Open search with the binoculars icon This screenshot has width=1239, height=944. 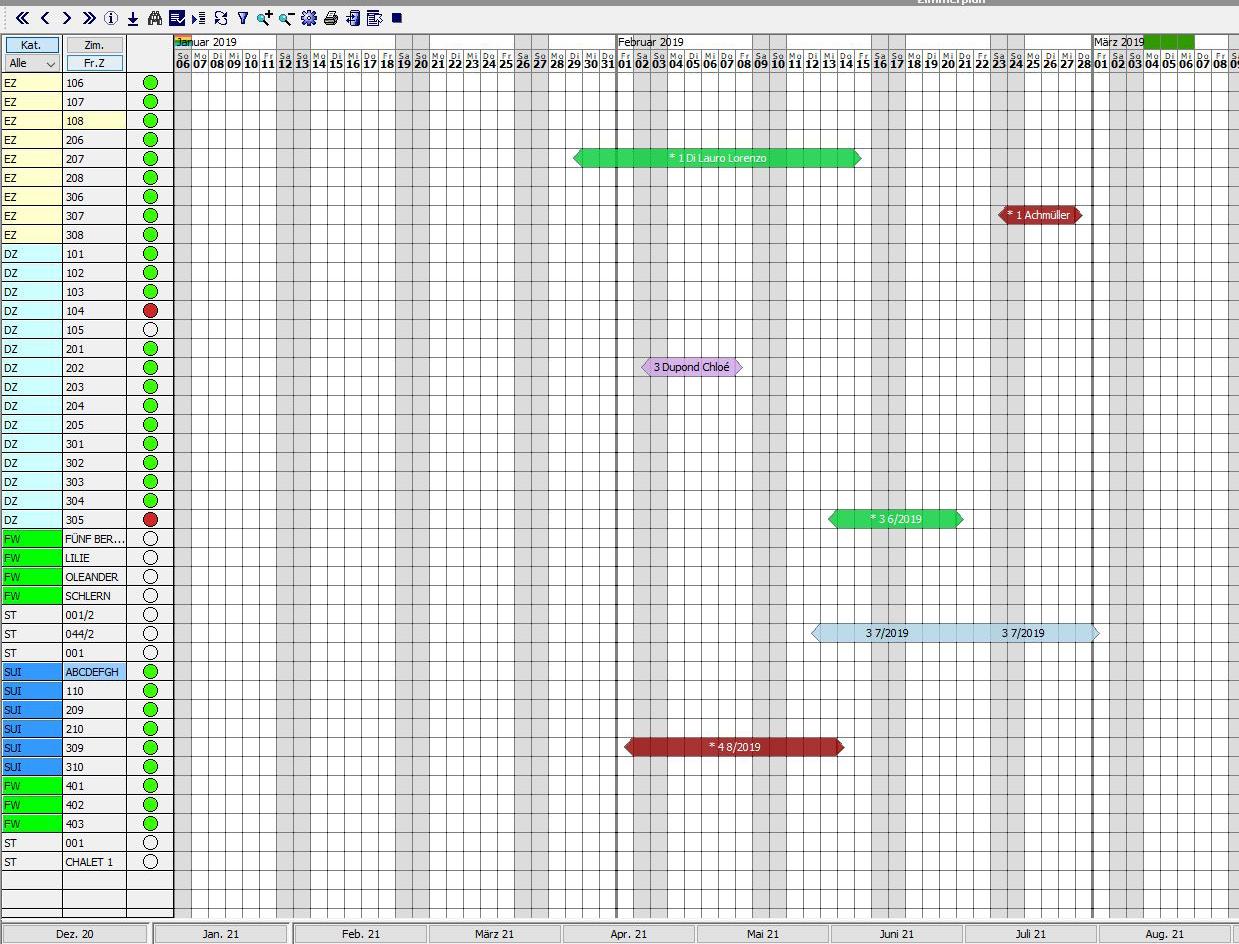(155, 18)
